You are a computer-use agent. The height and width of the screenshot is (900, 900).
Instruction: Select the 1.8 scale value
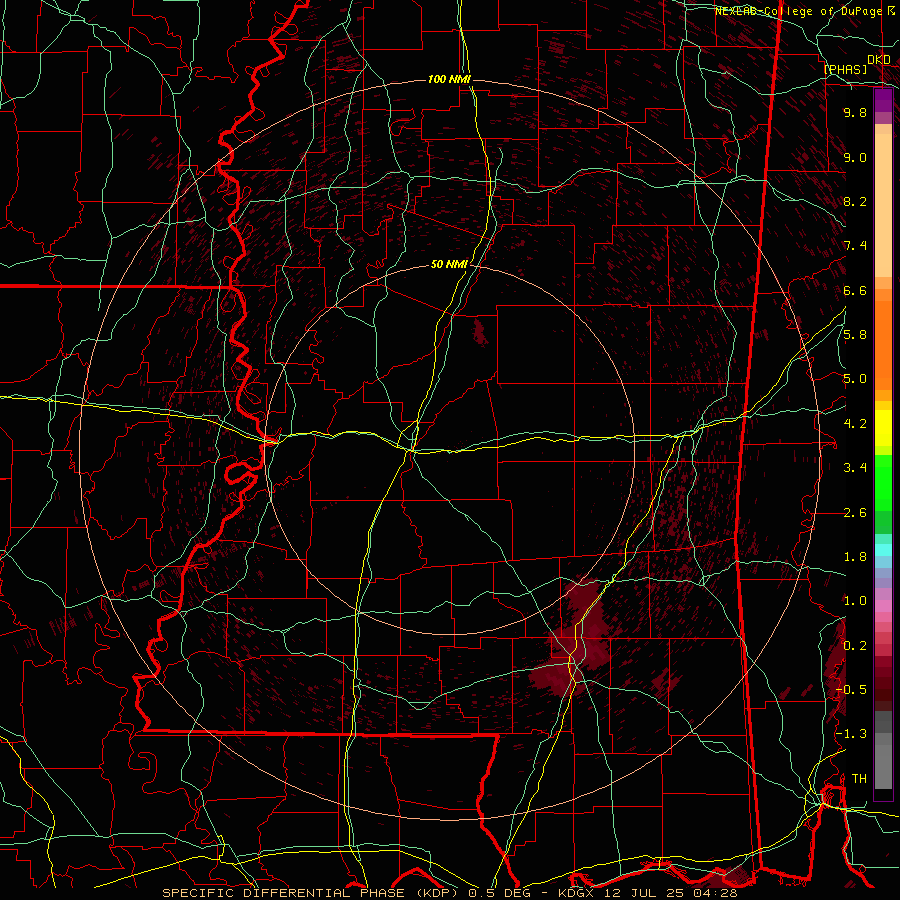tap(855, 557)
